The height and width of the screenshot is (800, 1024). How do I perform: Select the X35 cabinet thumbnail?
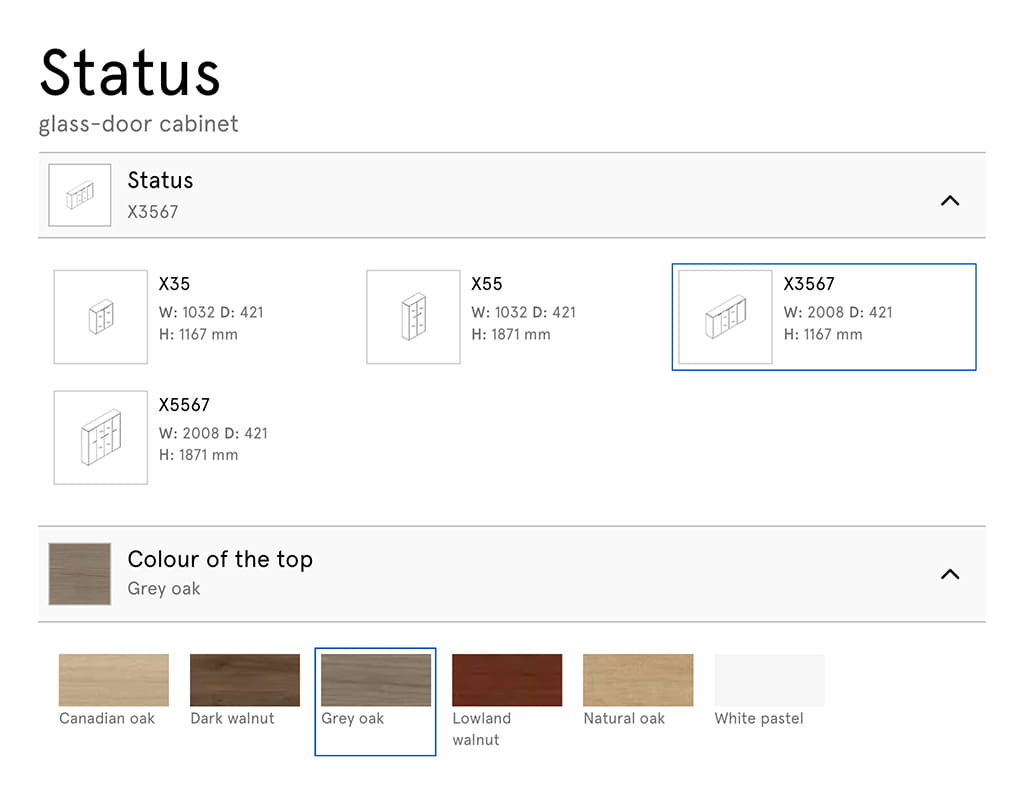101,317
